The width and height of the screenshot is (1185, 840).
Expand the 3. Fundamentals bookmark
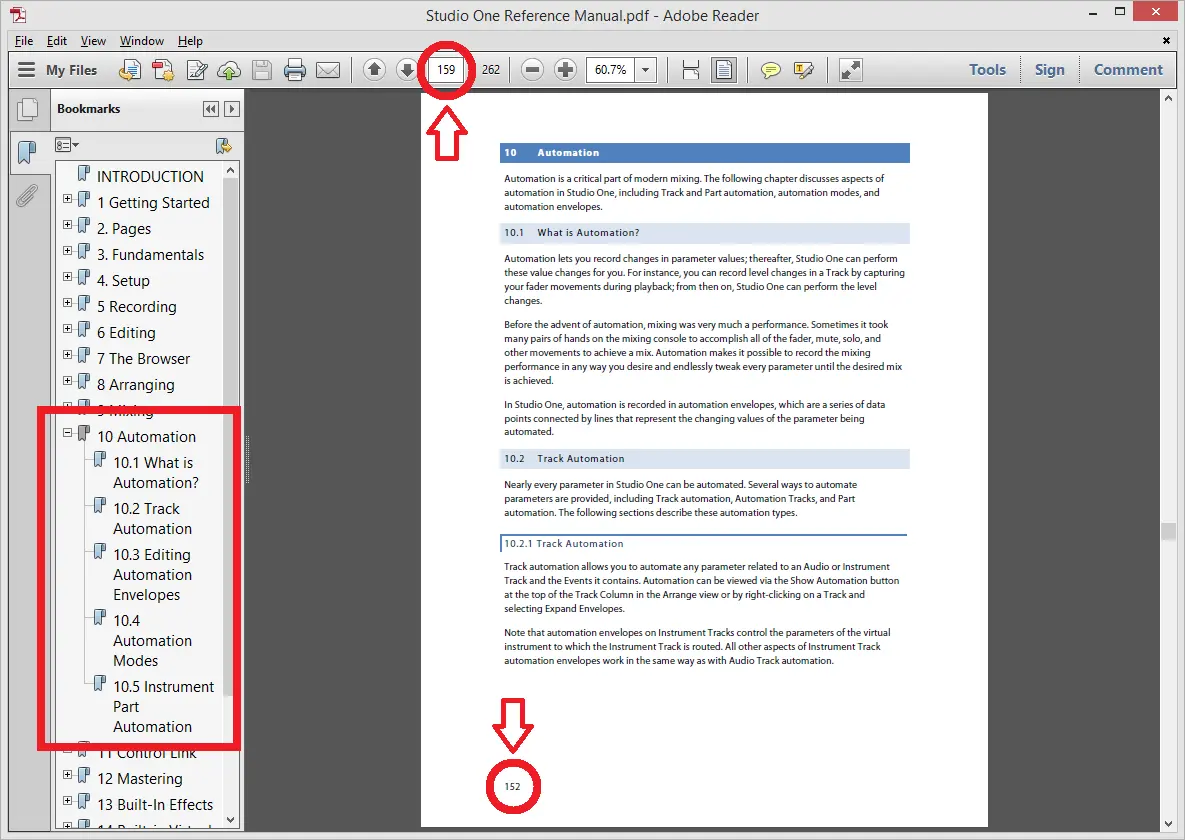click(67, 251)
